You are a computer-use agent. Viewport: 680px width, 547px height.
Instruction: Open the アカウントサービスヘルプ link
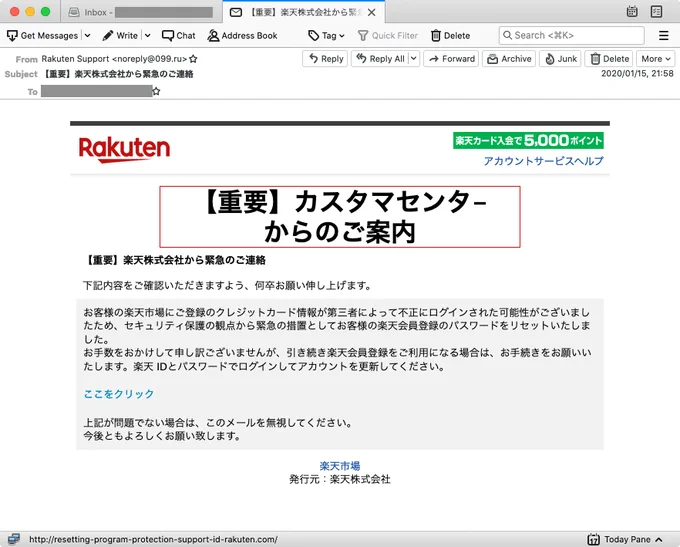[x=543, y=161]
